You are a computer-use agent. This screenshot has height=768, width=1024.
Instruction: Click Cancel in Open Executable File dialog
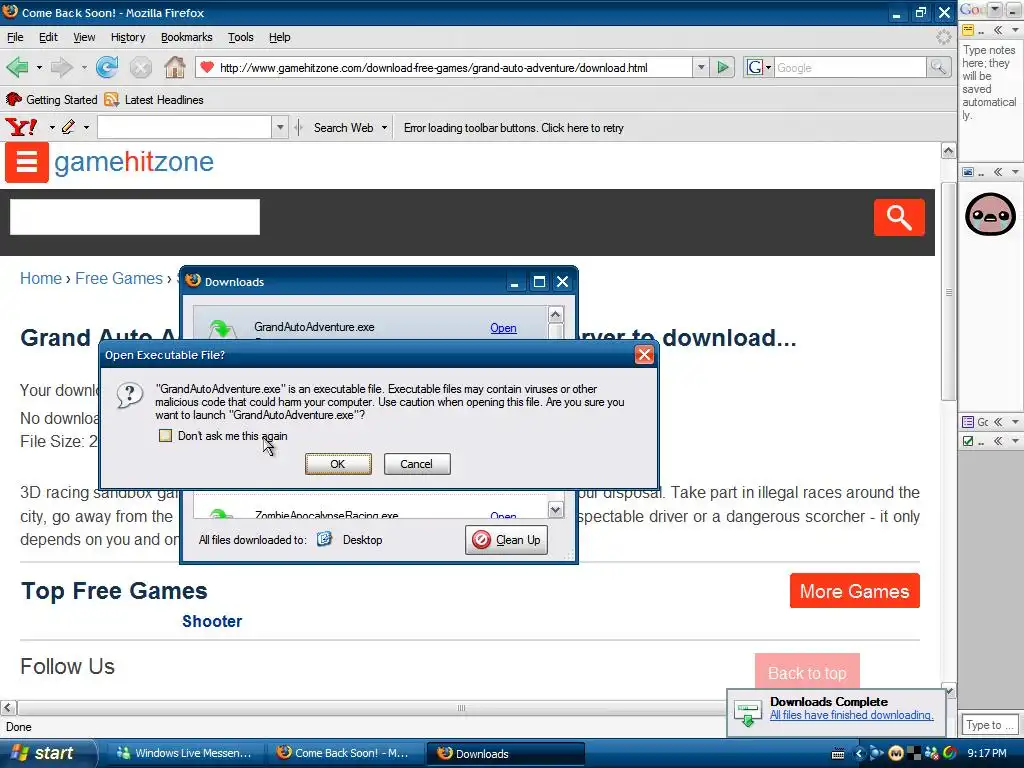pos(417,464)
